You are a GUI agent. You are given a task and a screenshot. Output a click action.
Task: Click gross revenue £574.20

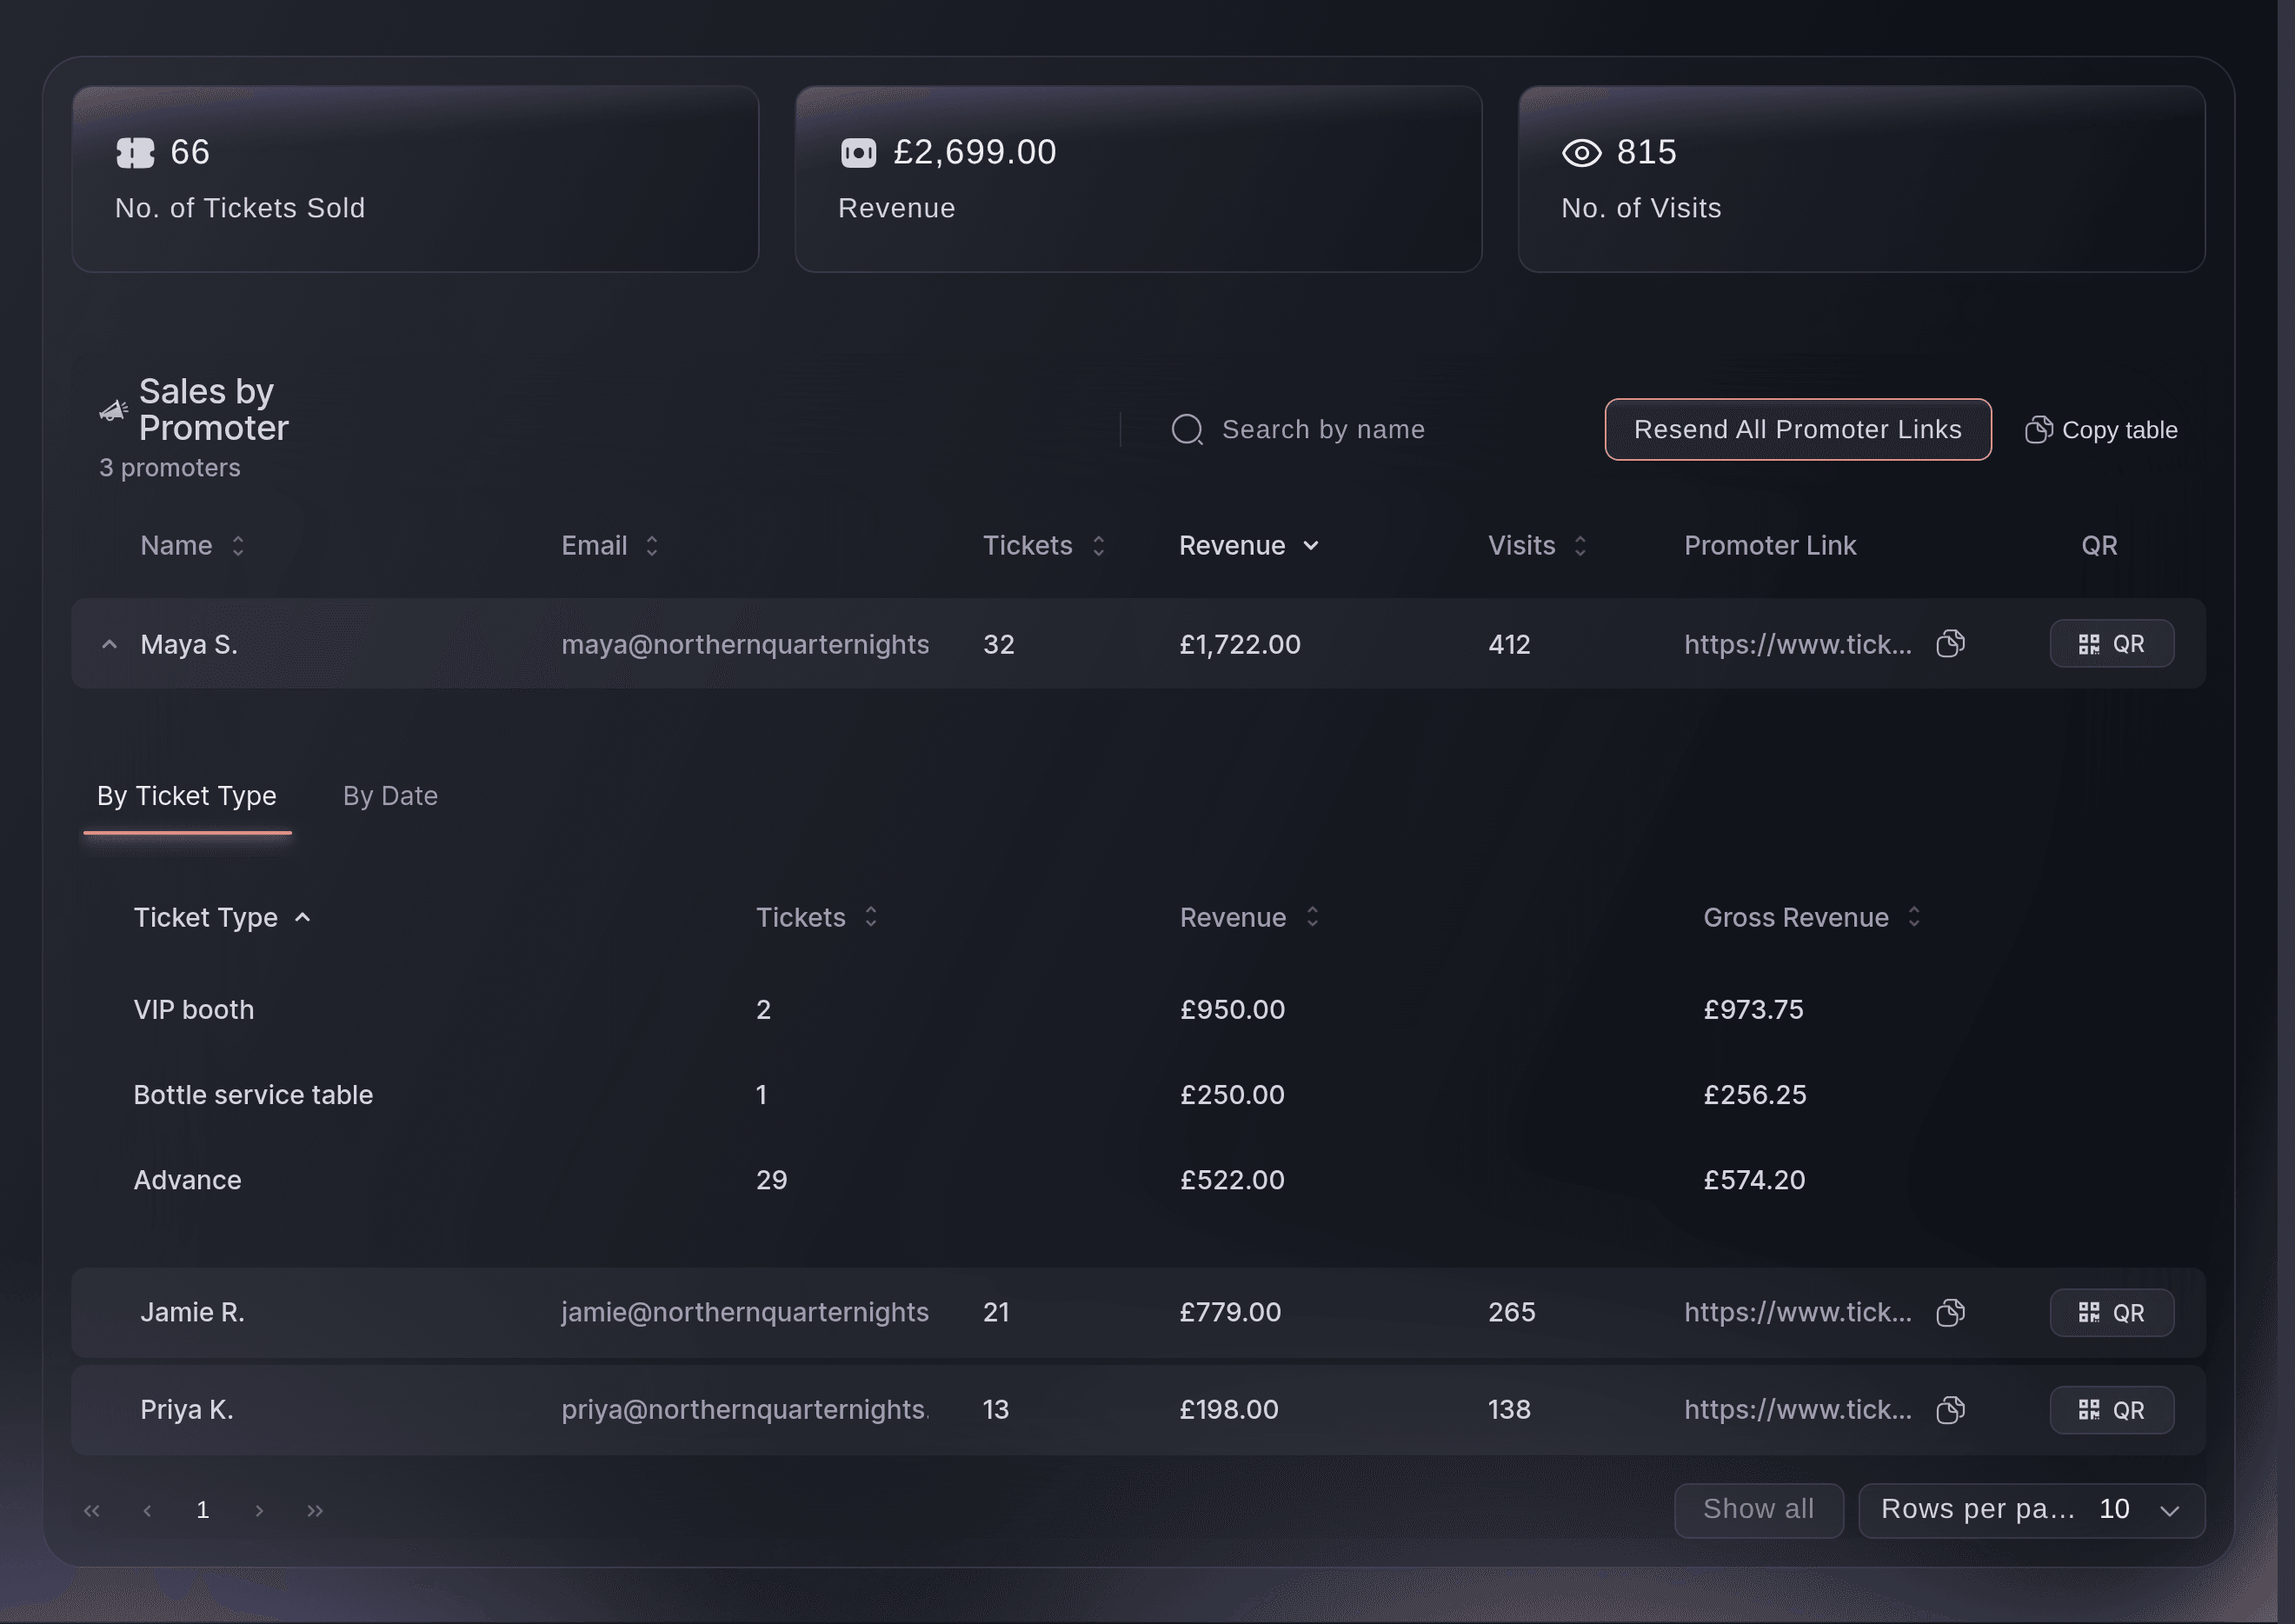(x=1754, y=1180)
